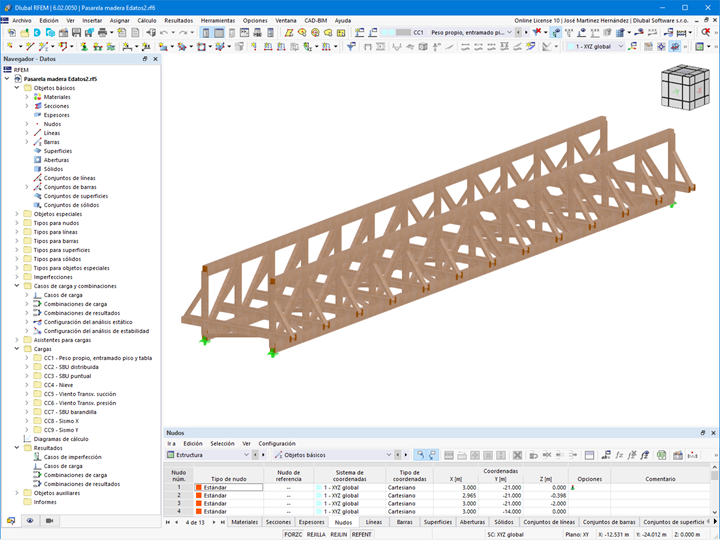This screenshot has height=540, width=720.
Task: Open the Archivo menu
Action: click(x=22, y=21)
